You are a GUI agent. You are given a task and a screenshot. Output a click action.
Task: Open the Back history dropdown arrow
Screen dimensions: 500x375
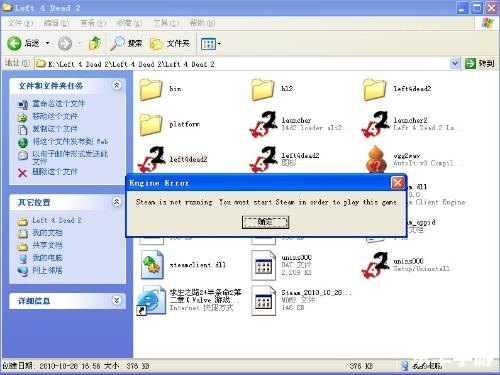47,43
